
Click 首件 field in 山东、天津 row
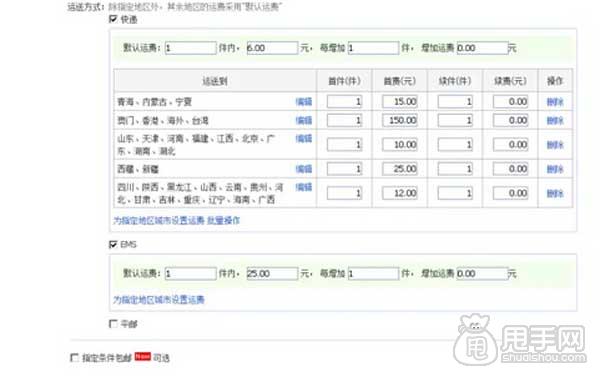pos(344,145)
